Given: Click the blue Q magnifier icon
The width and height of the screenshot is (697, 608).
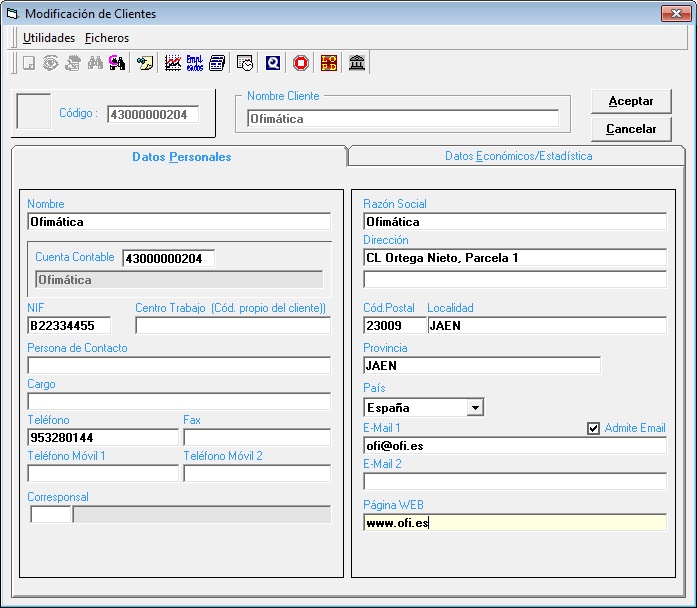Looking at the screenshot, I should click(x=272, y=63).
